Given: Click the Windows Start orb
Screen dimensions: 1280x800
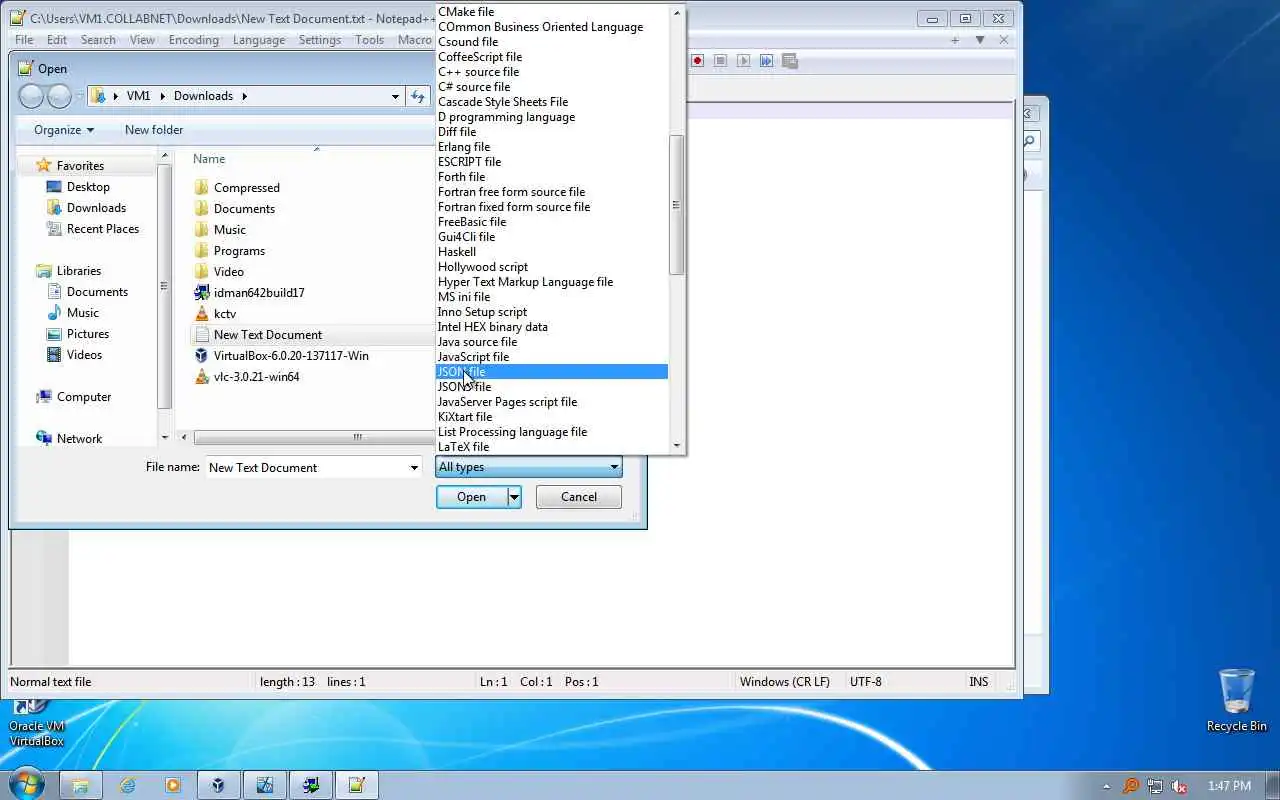Looking at the screenshot, I should [x=26, y=784].
